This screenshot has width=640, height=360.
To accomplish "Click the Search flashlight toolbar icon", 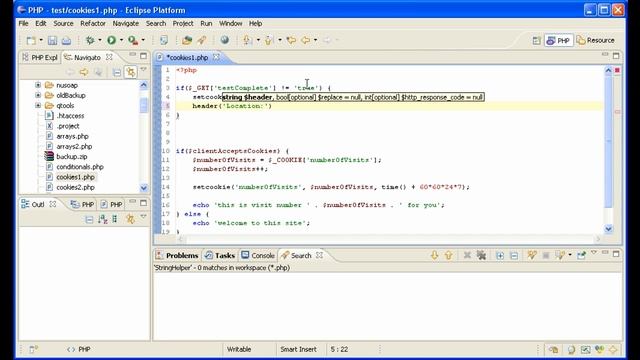I will click(x=202, y=40).
